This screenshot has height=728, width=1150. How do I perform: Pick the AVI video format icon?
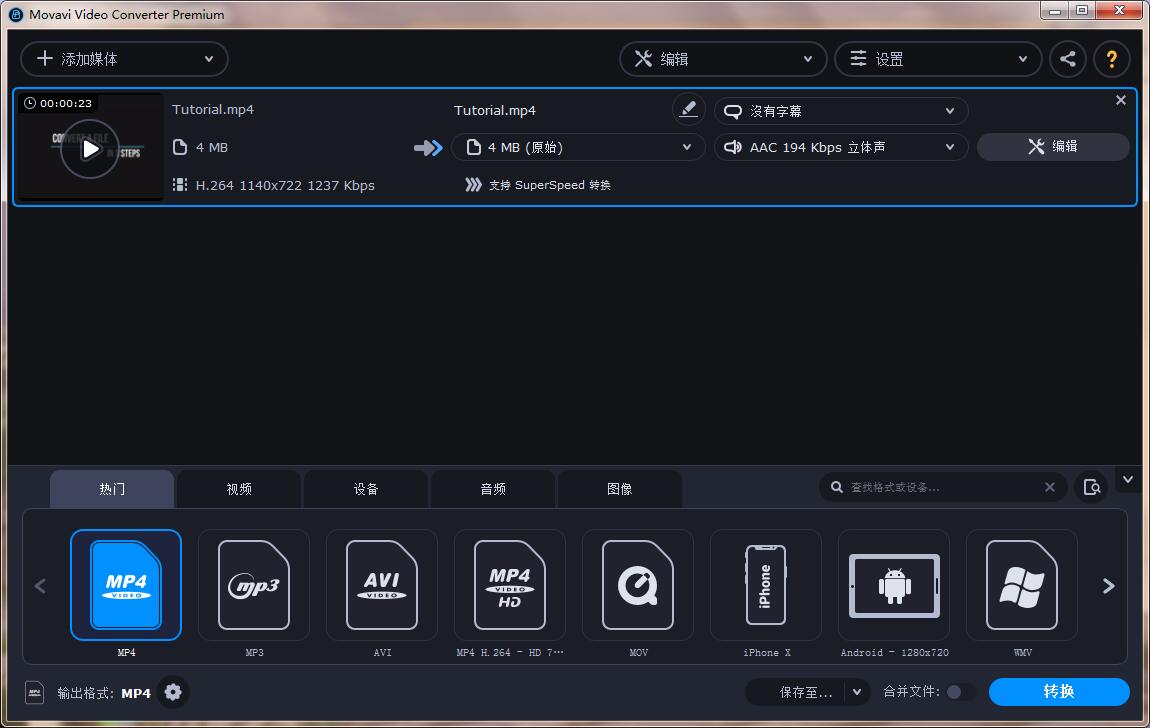(381, 584)
